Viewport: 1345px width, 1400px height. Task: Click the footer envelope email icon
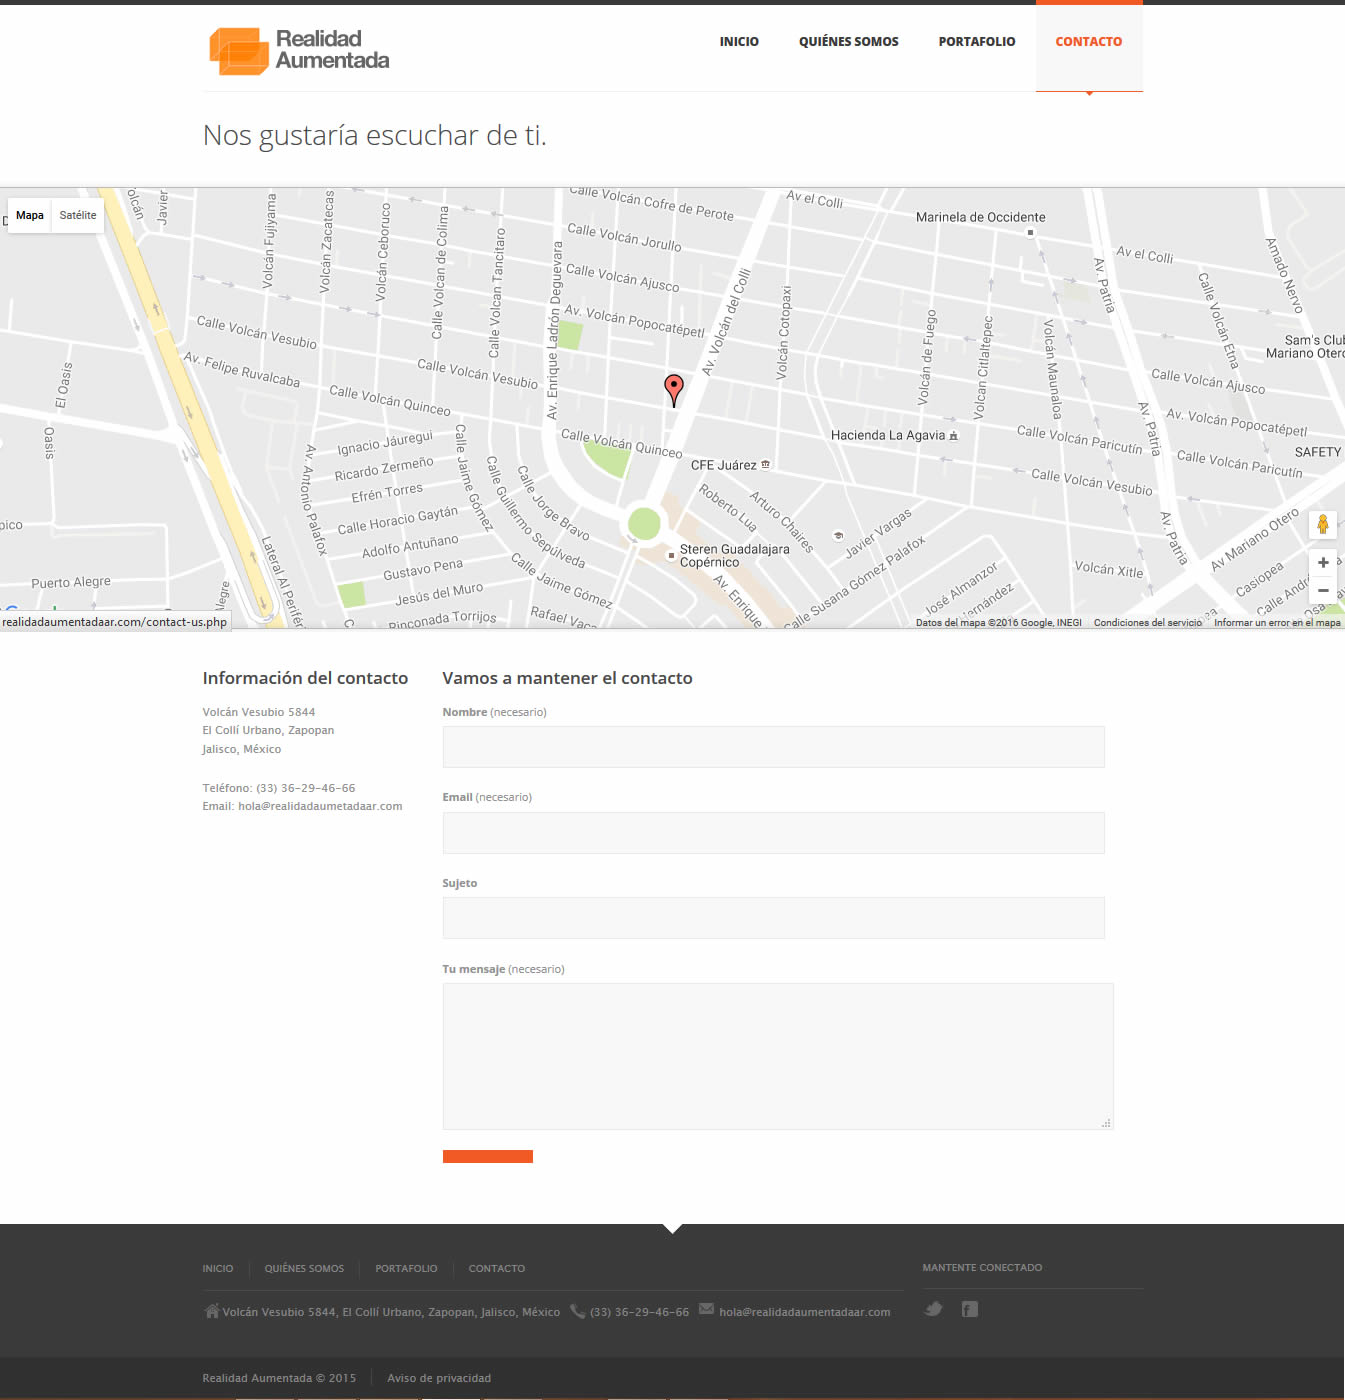click(706, 1309)
